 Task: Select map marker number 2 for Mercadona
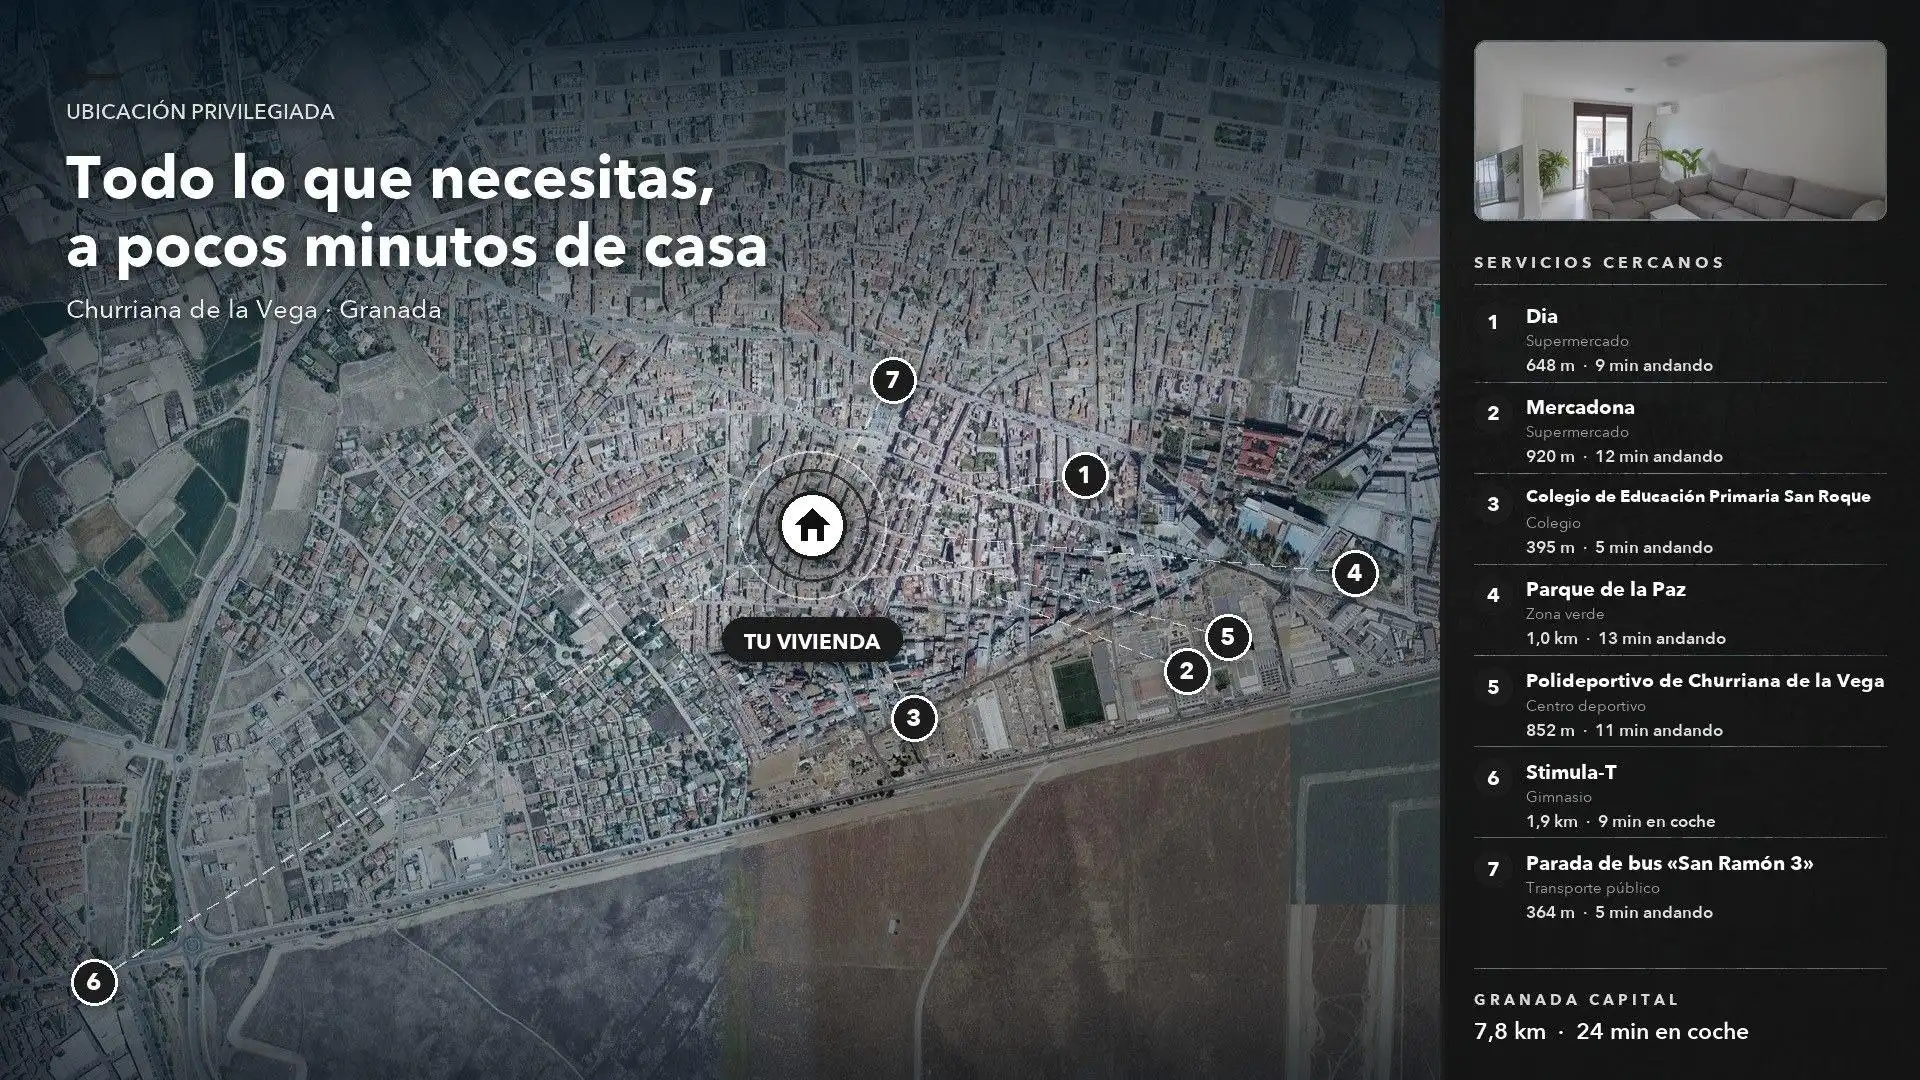(1187, 670)
